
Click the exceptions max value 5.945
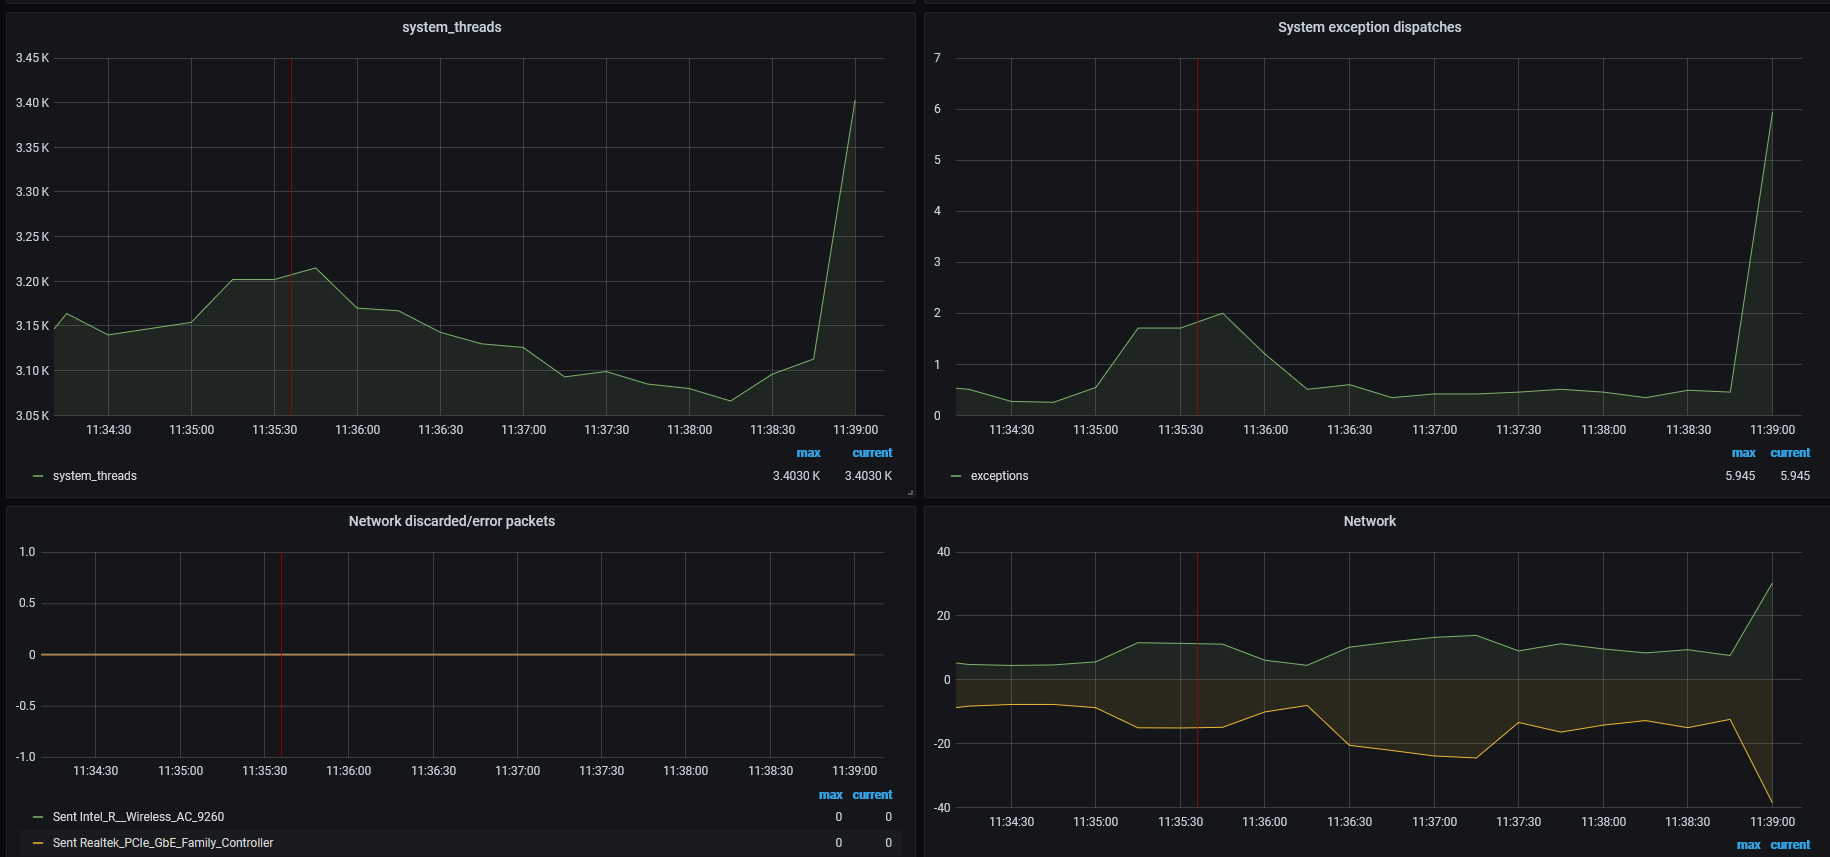[x=1740, y=476]
